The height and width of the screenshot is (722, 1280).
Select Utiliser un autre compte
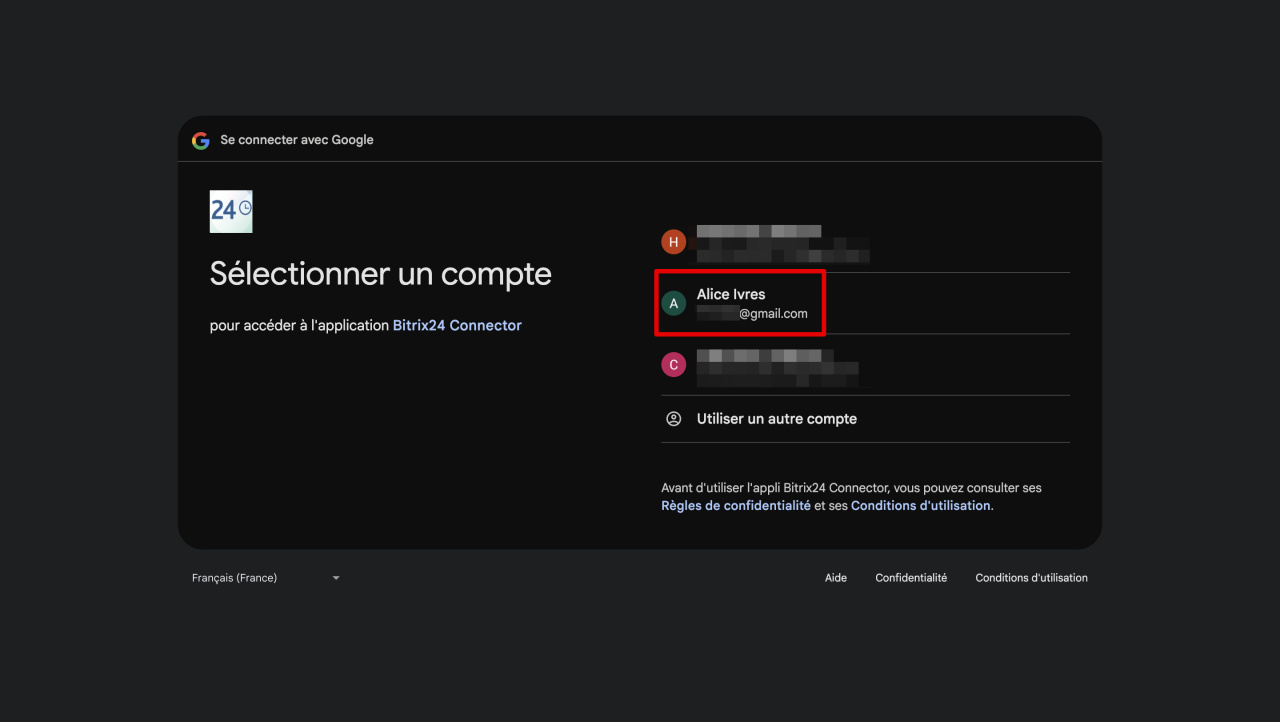click(x=776, y=419)
